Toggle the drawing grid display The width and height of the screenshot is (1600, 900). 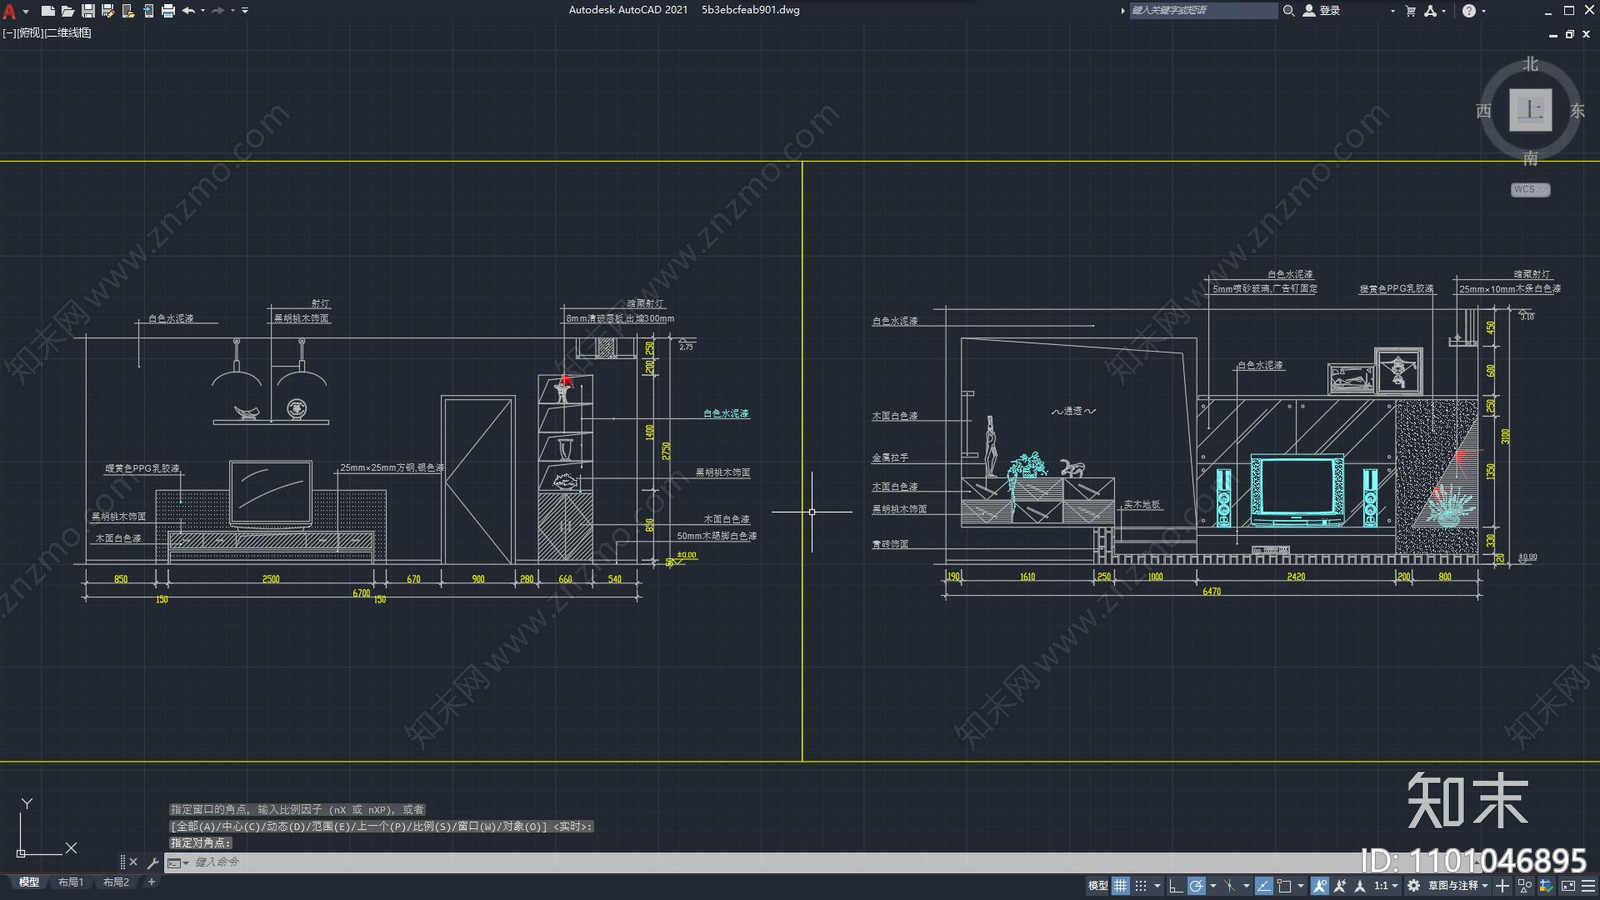1121,885
